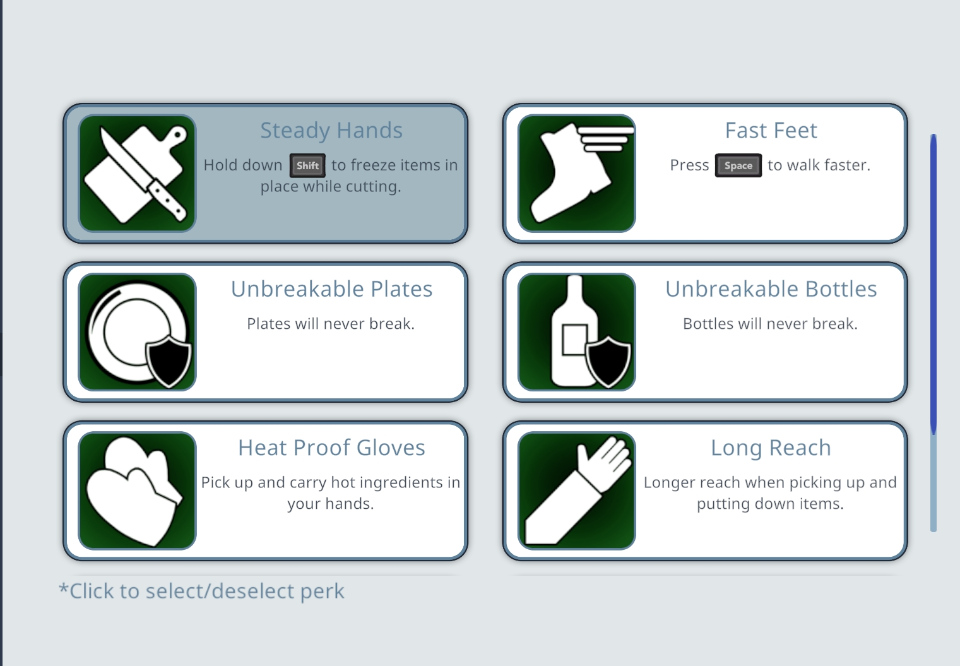This screenshot has width=960, height=666.
Task: Click the Long Reach arm icon
Action: coord(577,490)
